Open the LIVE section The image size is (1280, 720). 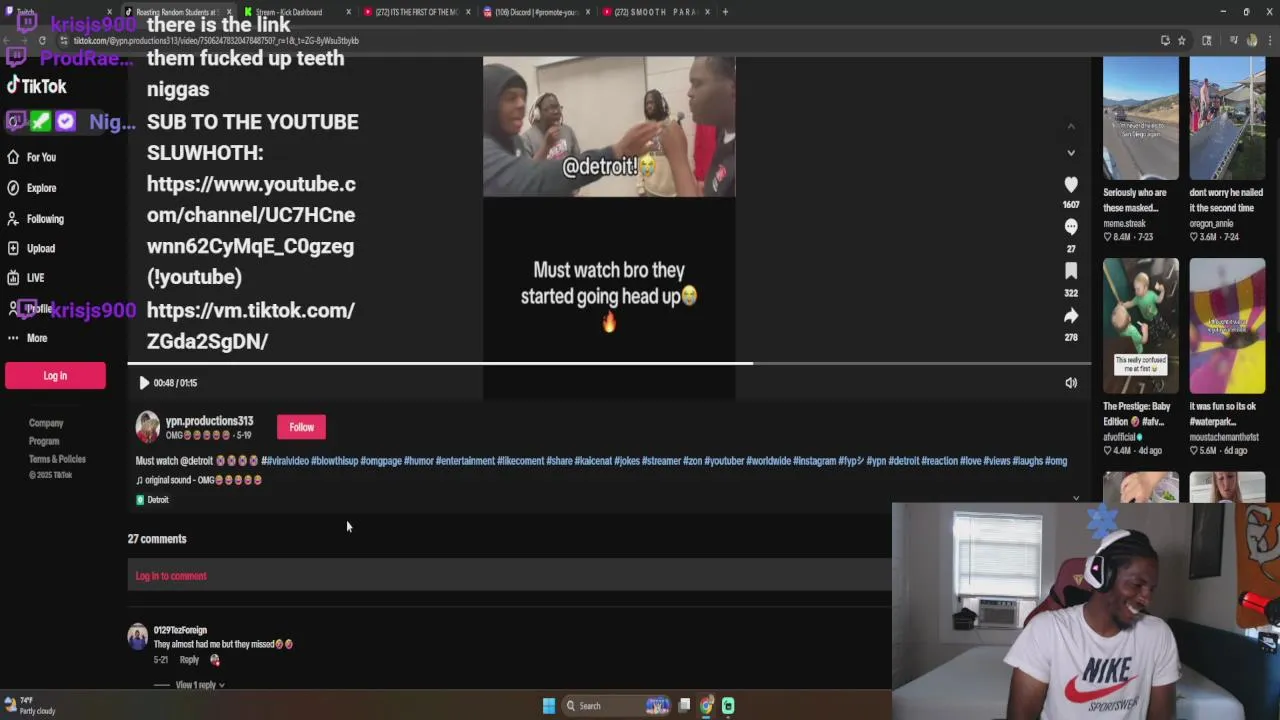(26, 278)
